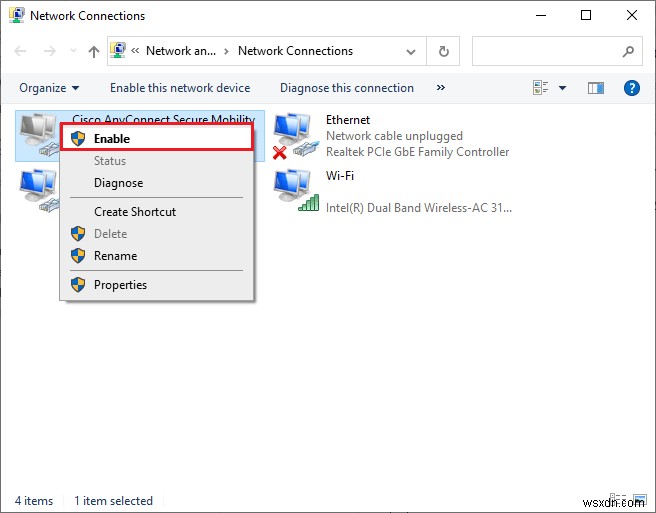The height and width of the screenshot is (513, 656).
Task: Click Enable in the context menu
Action: (x=156, y=138)
